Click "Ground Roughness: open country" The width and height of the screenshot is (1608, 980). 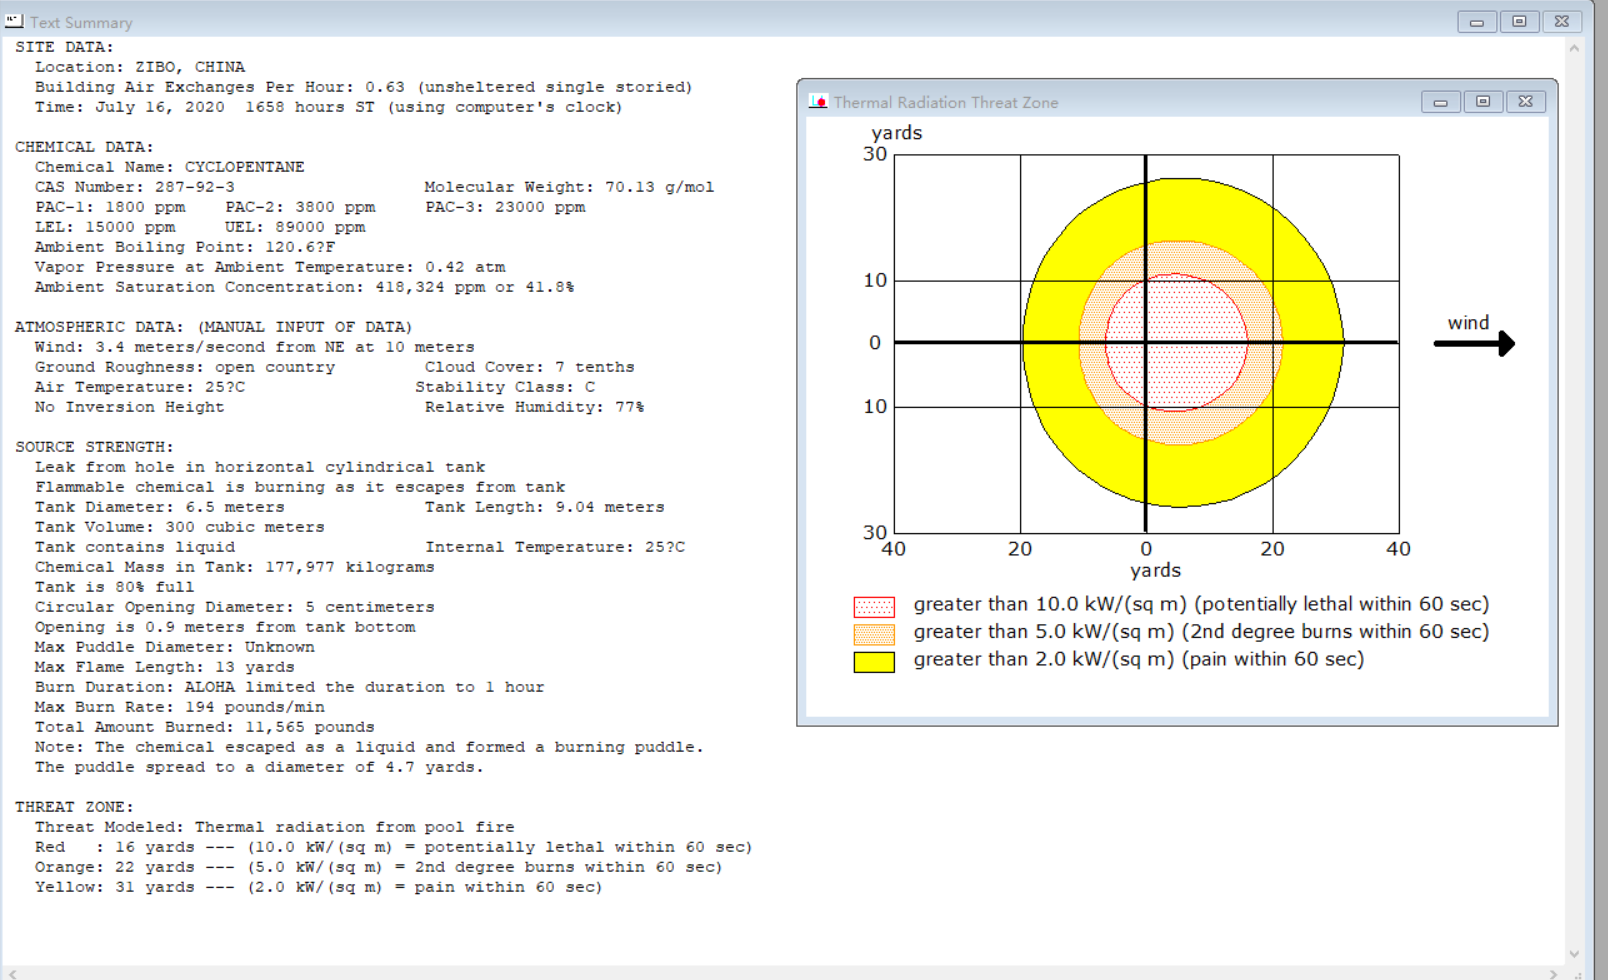point(185,367)
